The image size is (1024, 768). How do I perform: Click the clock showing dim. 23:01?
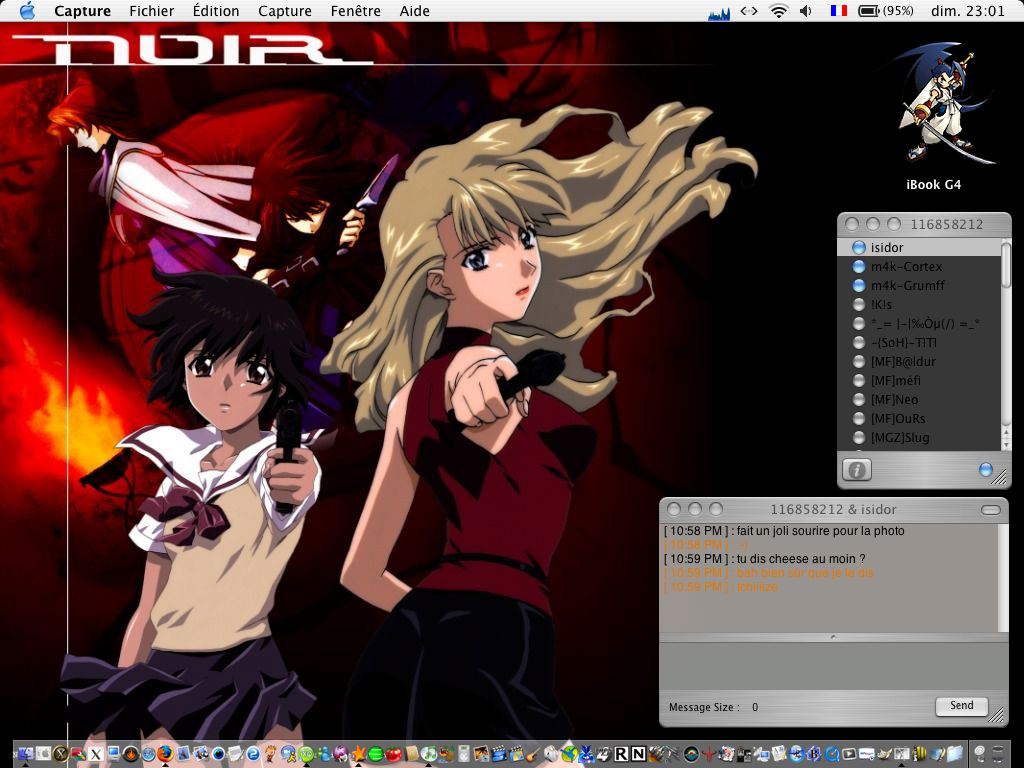coord(968,10)
